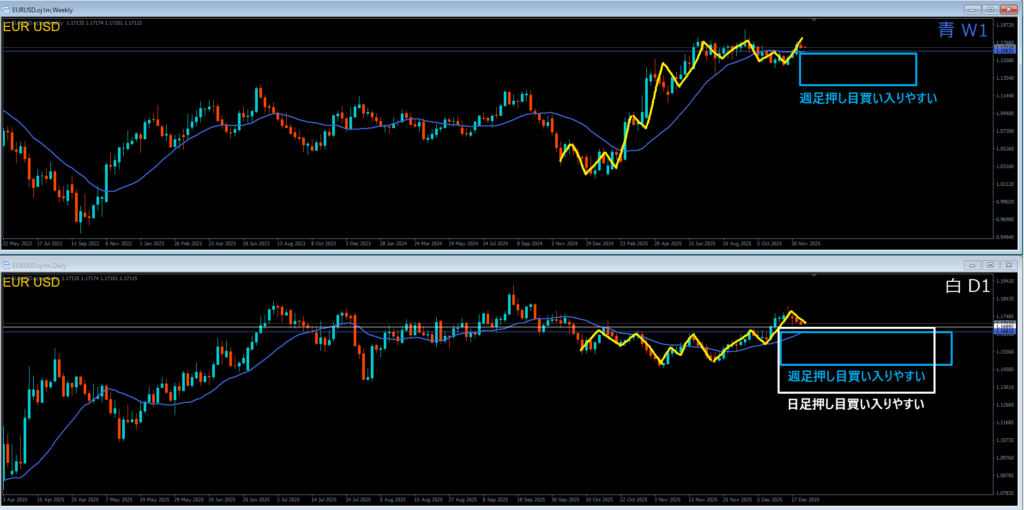Maximize the EURUSD Daily chart window
1024x510 pixels.
tap(990, 266)
